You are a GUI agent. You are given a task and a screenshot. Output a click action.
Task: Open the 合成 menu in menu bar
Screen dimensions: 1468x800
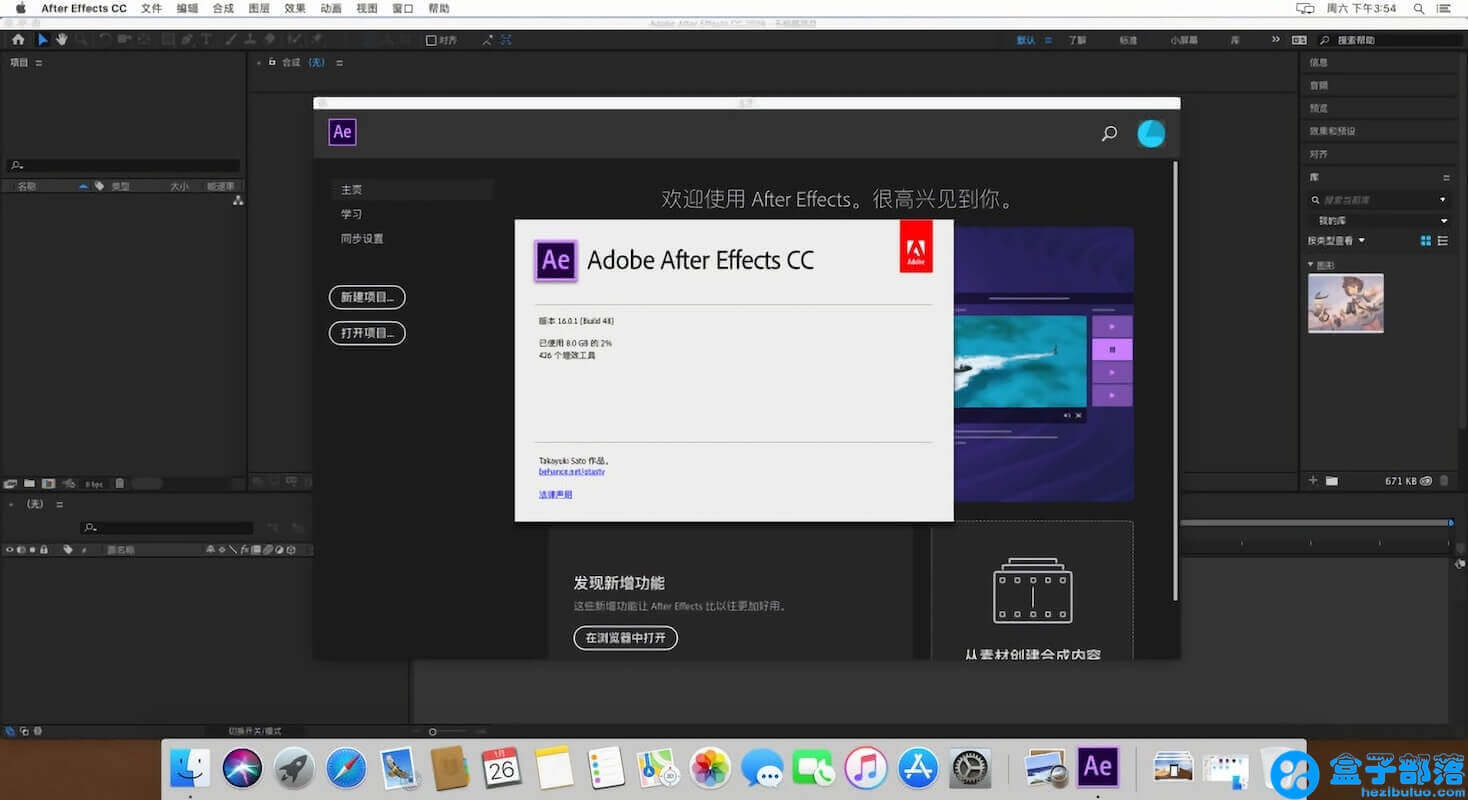point(223,8)
